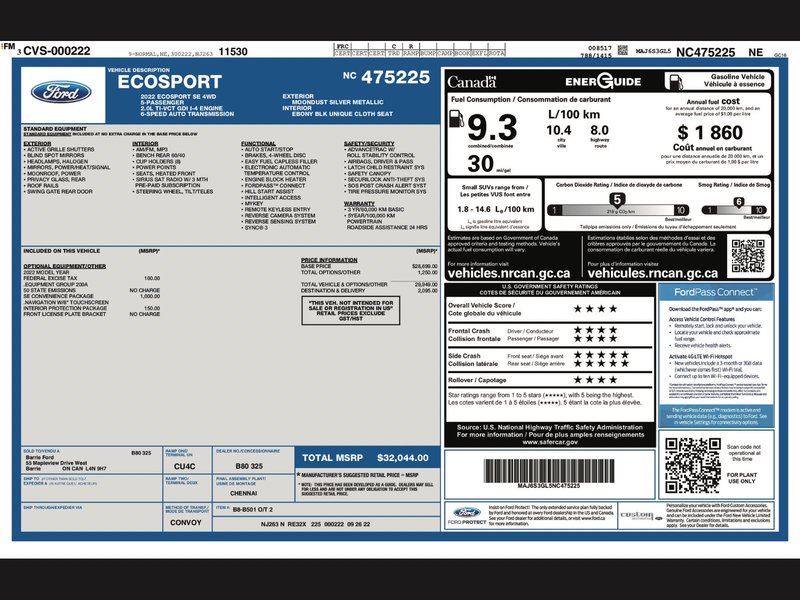
Task: Click the Smog Rating scale marker 6
Action: point(737,203)
